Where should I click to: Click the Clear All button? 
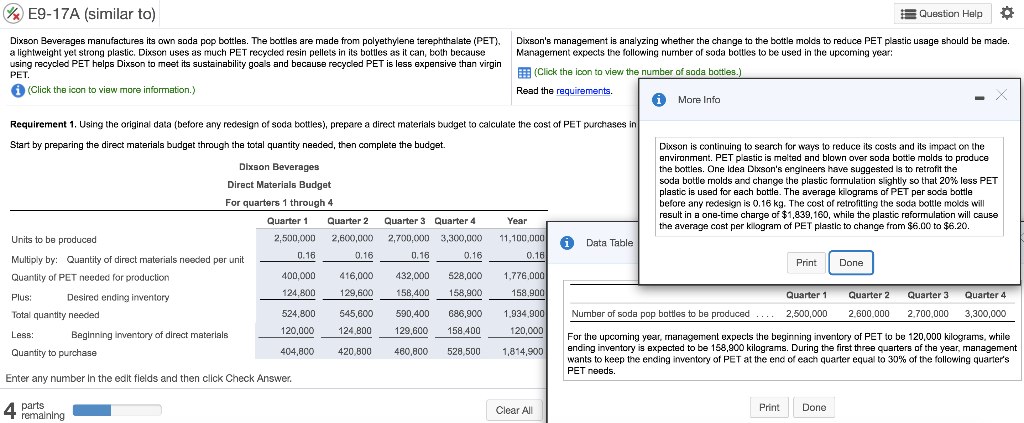[514, 410]
